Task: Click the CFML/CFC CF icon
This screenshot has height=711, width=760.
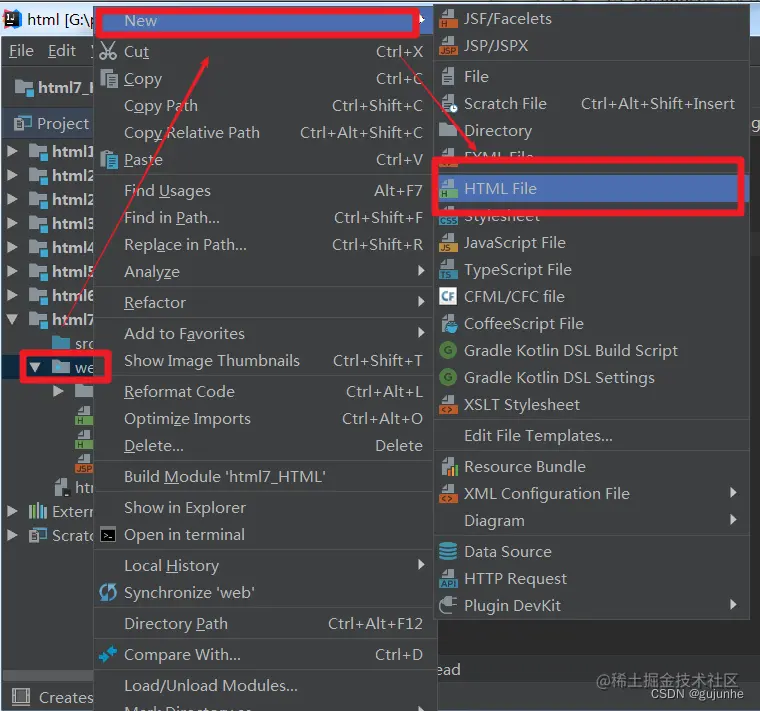Action: pos(448,296)
